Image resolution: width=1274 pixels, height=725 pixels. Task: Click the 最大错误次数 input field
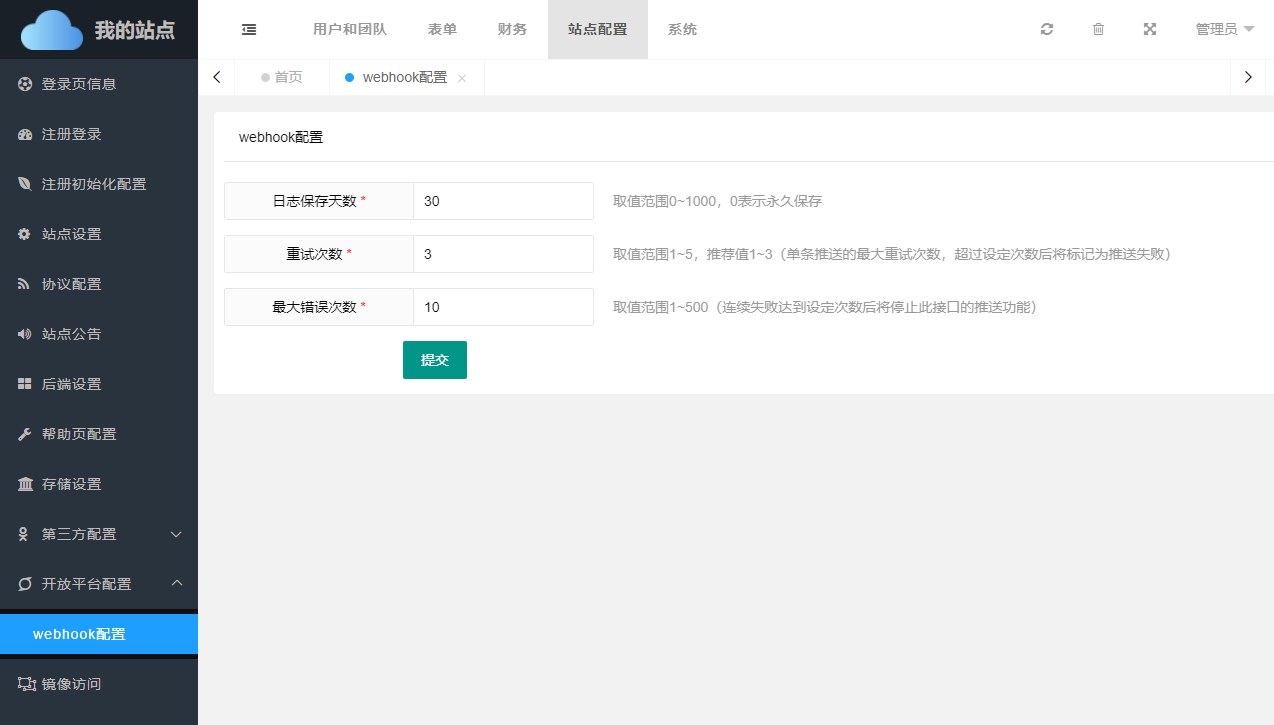[503, 307]
